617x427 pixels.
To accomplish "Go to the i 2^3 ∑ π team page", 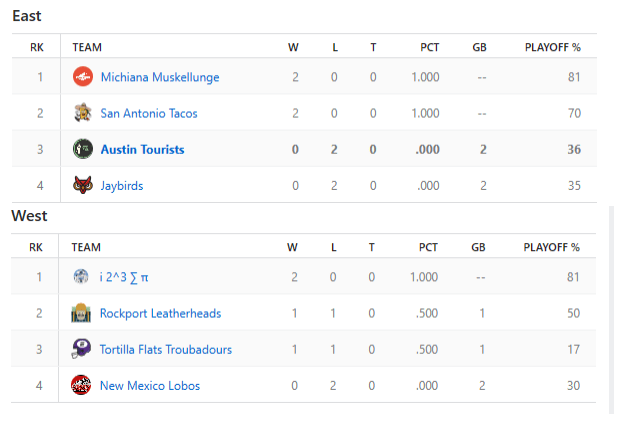I will pos(124,277).
